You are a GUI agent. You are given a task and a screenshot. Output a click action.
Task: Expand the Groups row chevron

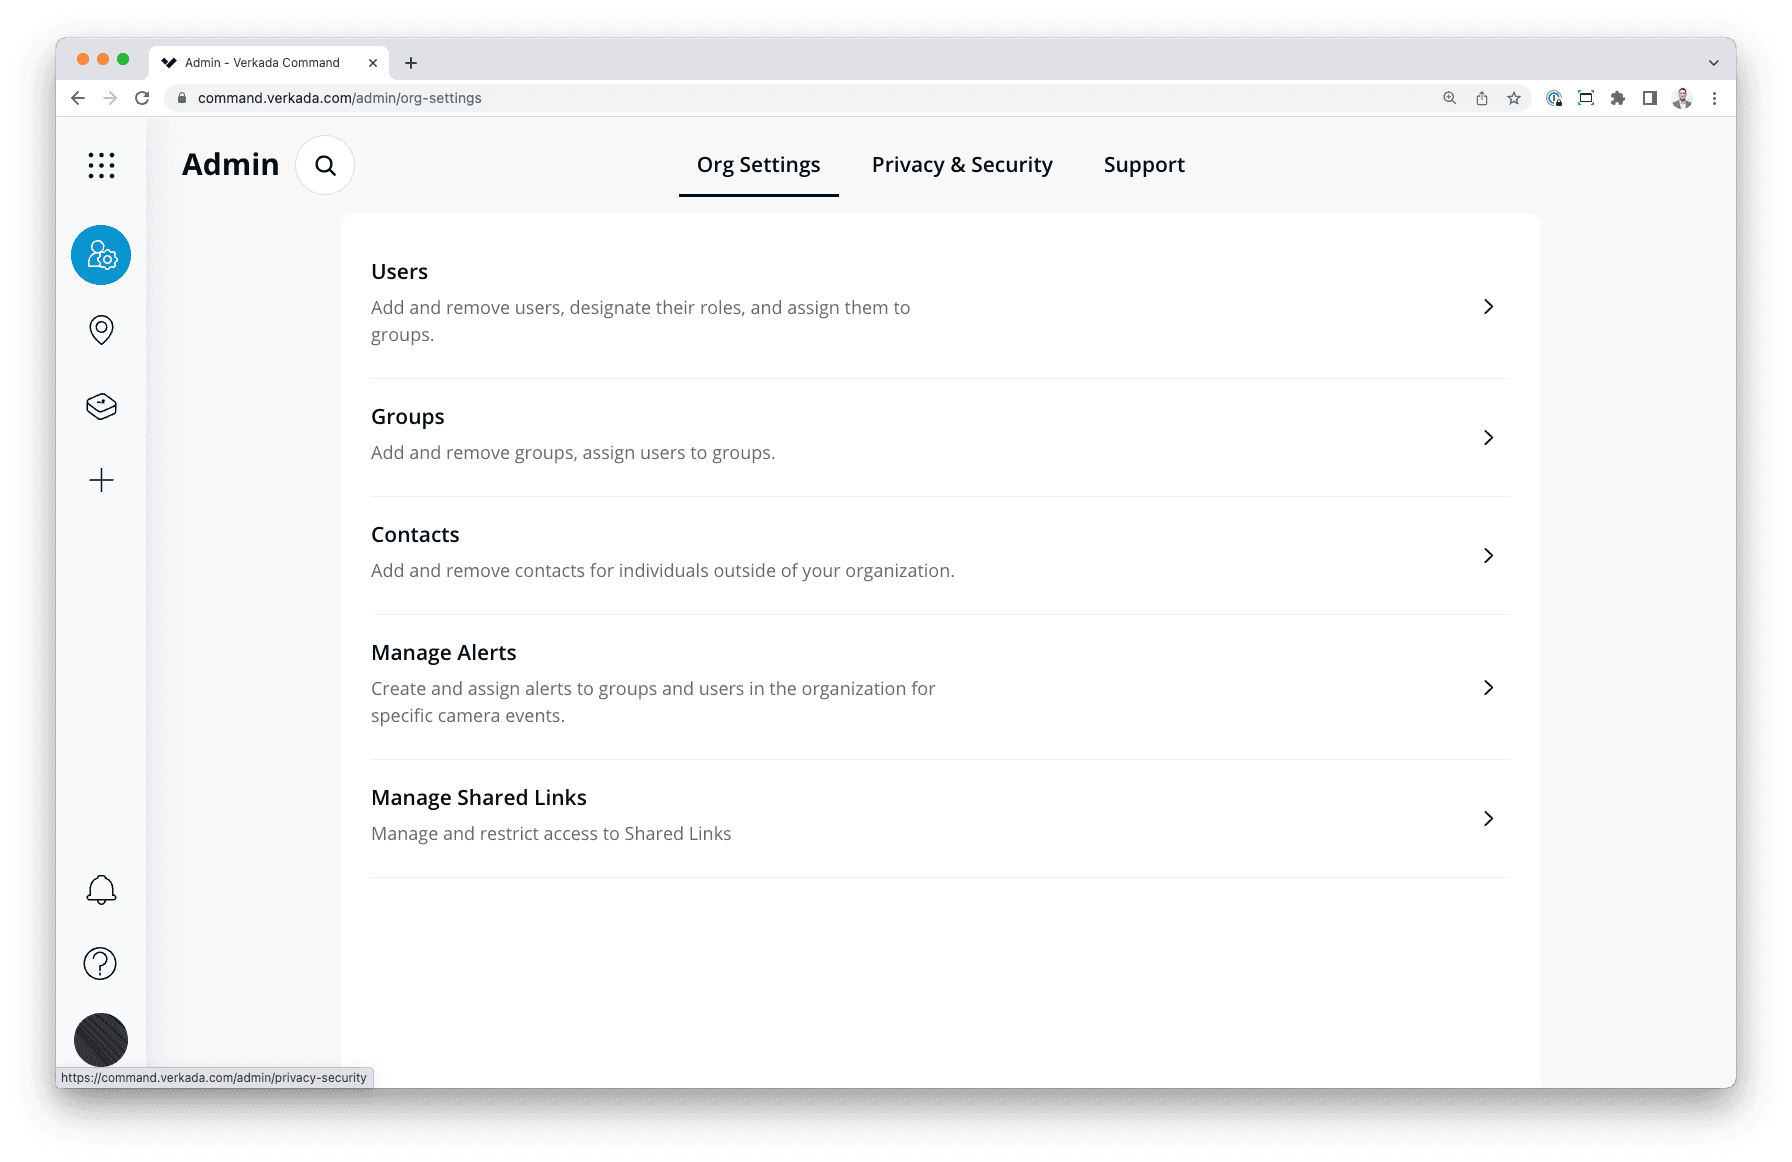1488,438
